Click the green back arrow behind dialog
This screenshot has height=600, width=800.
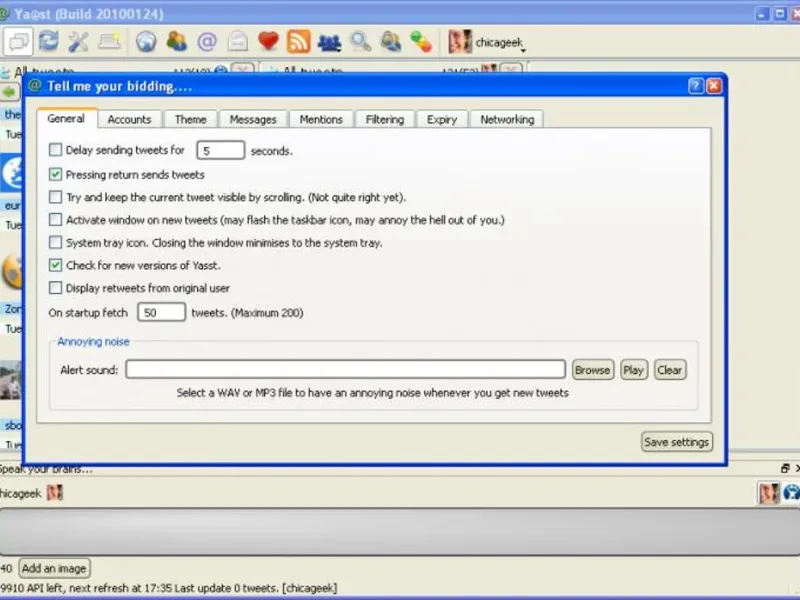[x=10, y=92]
